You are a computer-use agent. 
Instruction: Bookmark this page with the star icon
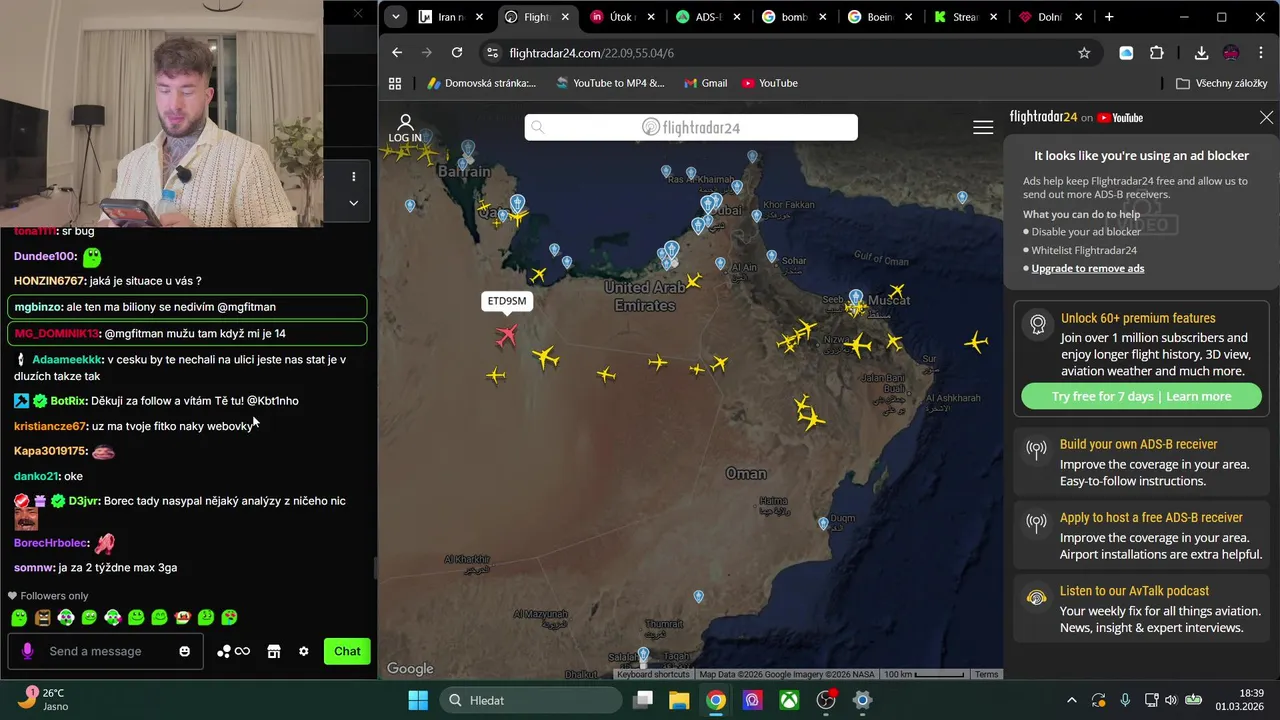pos(1084,53)
